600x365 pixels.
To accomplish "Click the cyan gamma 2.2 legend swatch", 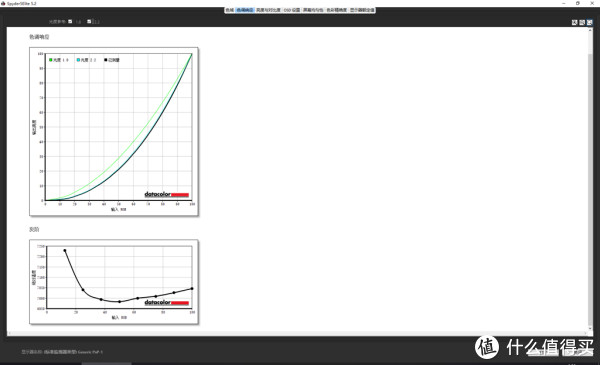I will click(78, 60).
